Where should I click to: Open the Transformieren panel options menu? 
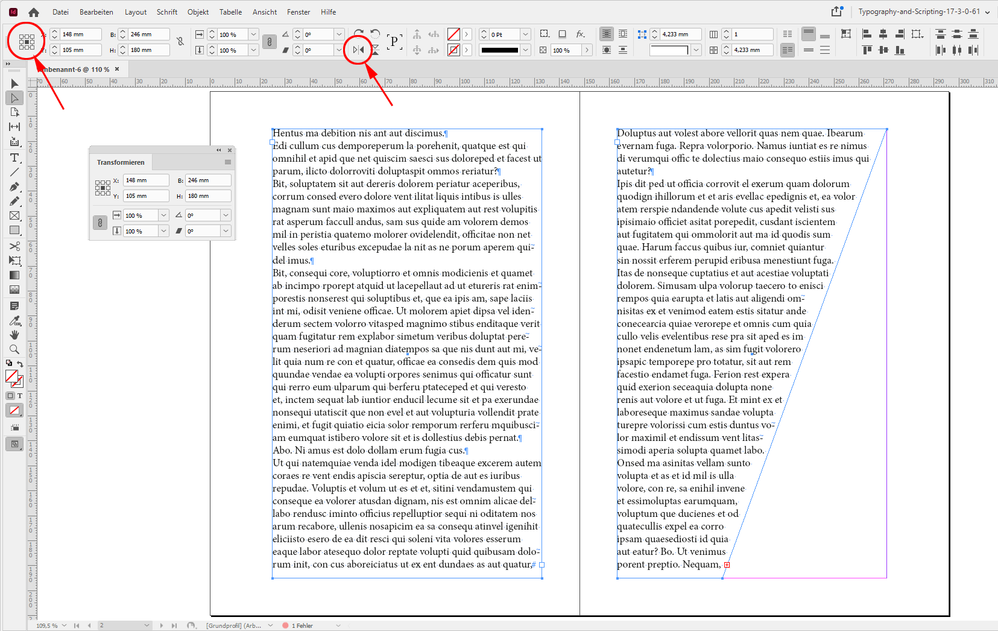click(228, 162)
